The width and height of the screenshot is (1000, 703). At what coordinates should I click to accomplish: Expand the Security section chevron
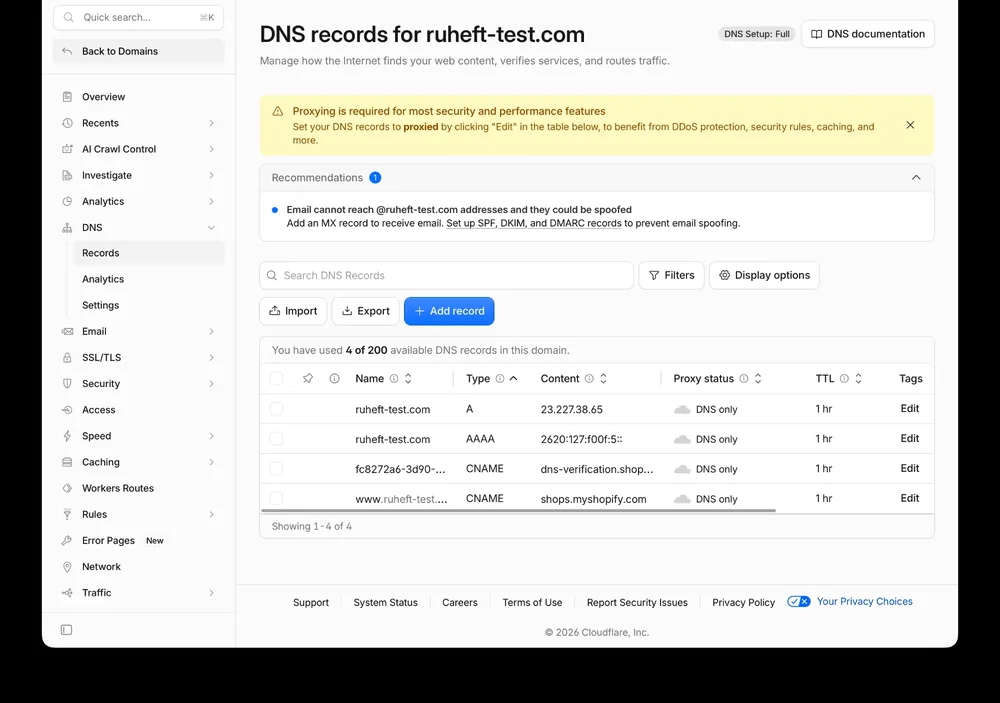pos(211,384)
